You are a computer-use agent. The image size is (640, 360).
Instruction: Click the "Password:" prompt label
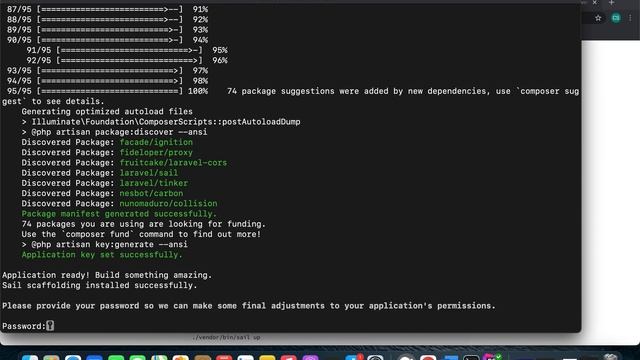(x=24, y=326)
